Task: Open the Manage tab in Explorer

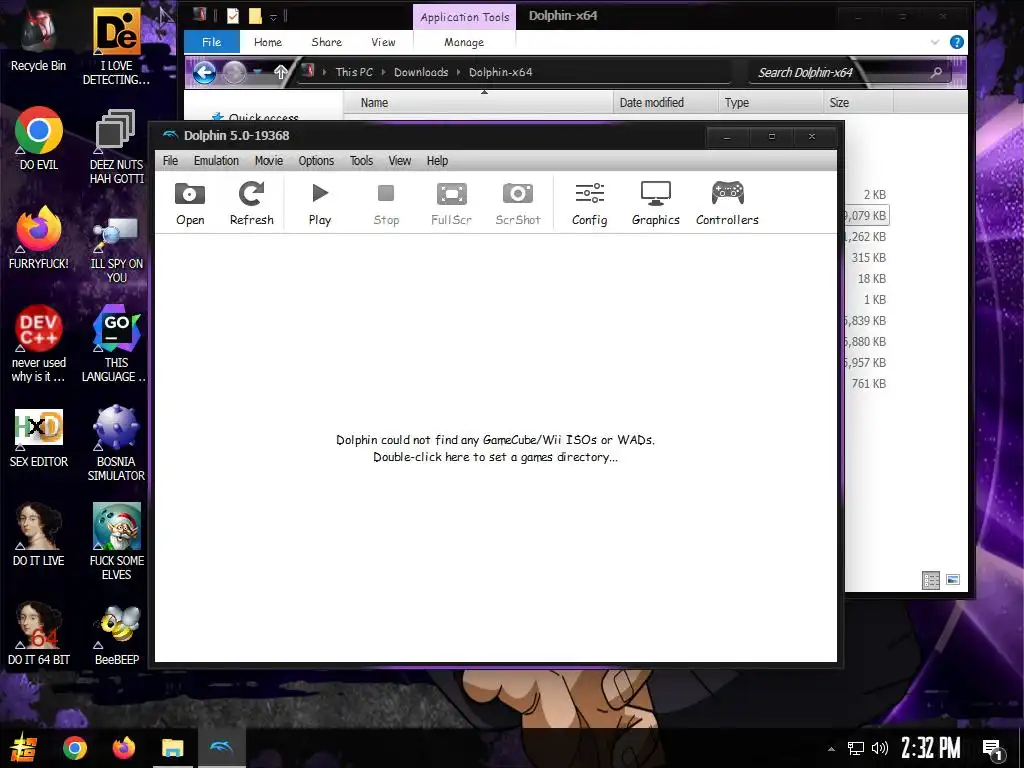Action: [464, 42]
